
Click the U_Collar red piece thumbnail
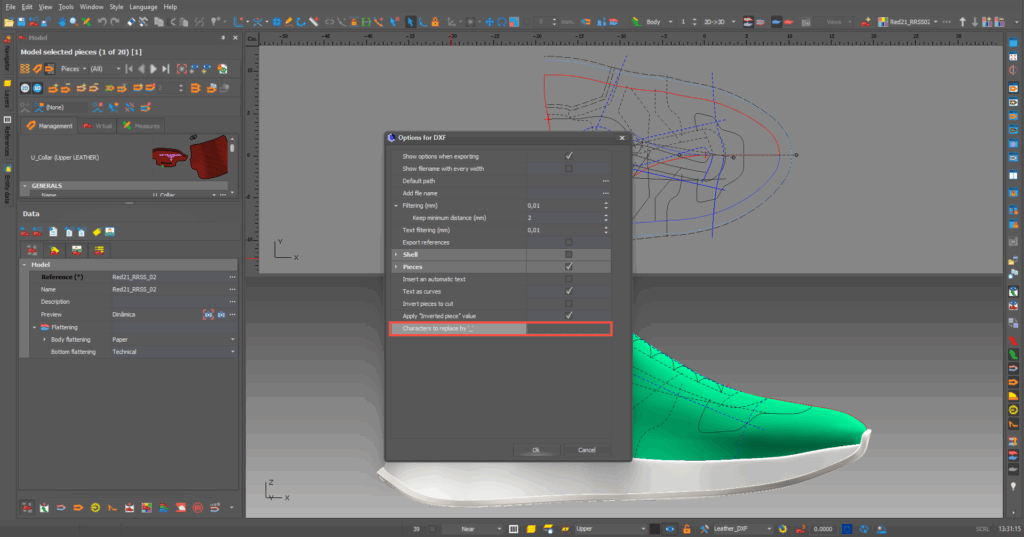coord(171,156)
